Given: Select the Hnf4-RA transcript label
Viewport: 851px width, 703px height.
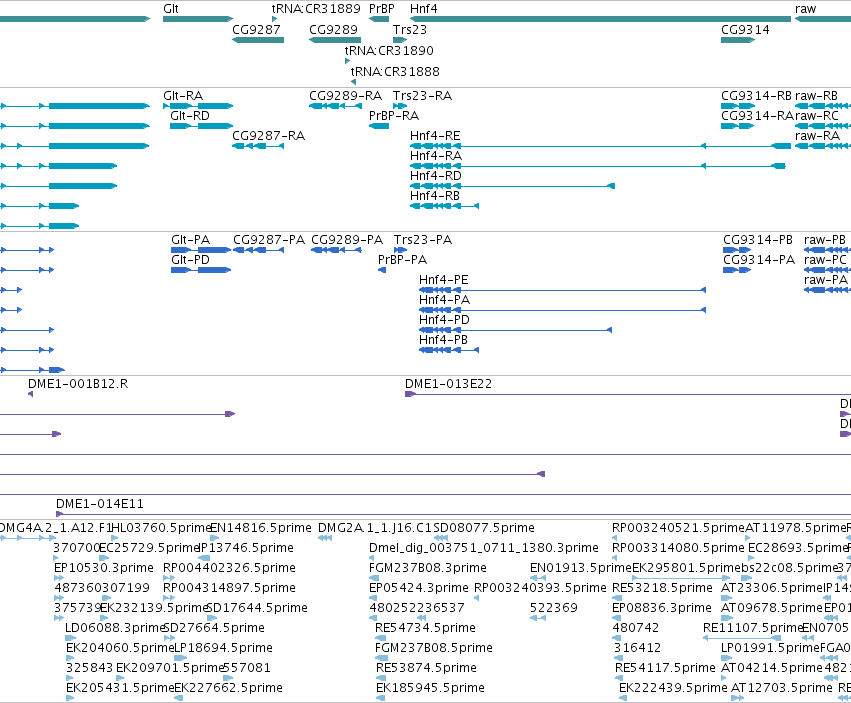Looking at the screenshot, I should click(436, 156).
